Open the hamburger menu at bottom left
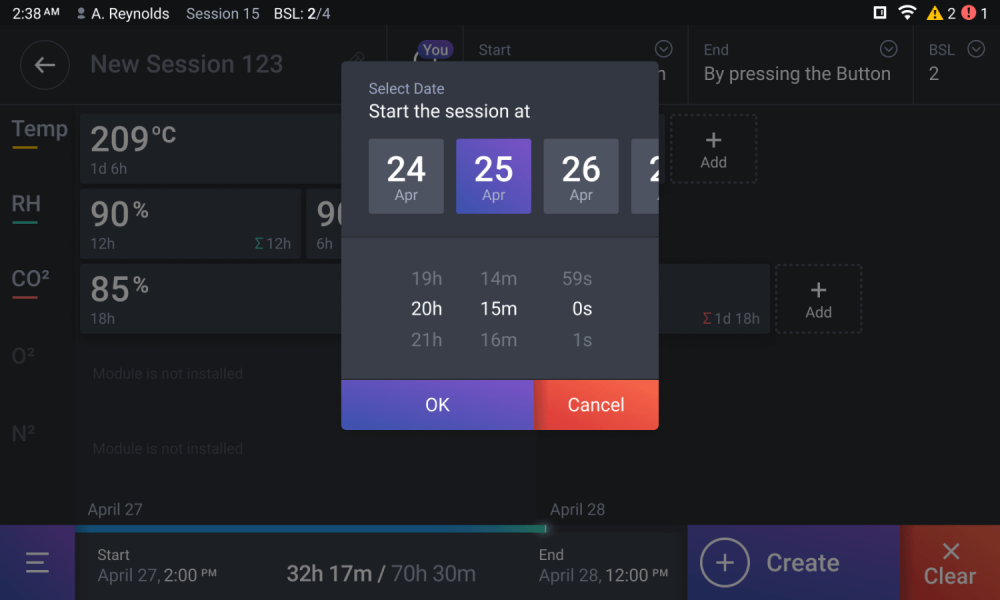Viewport: 1000px width, 600px height. (x=37, y=563)
